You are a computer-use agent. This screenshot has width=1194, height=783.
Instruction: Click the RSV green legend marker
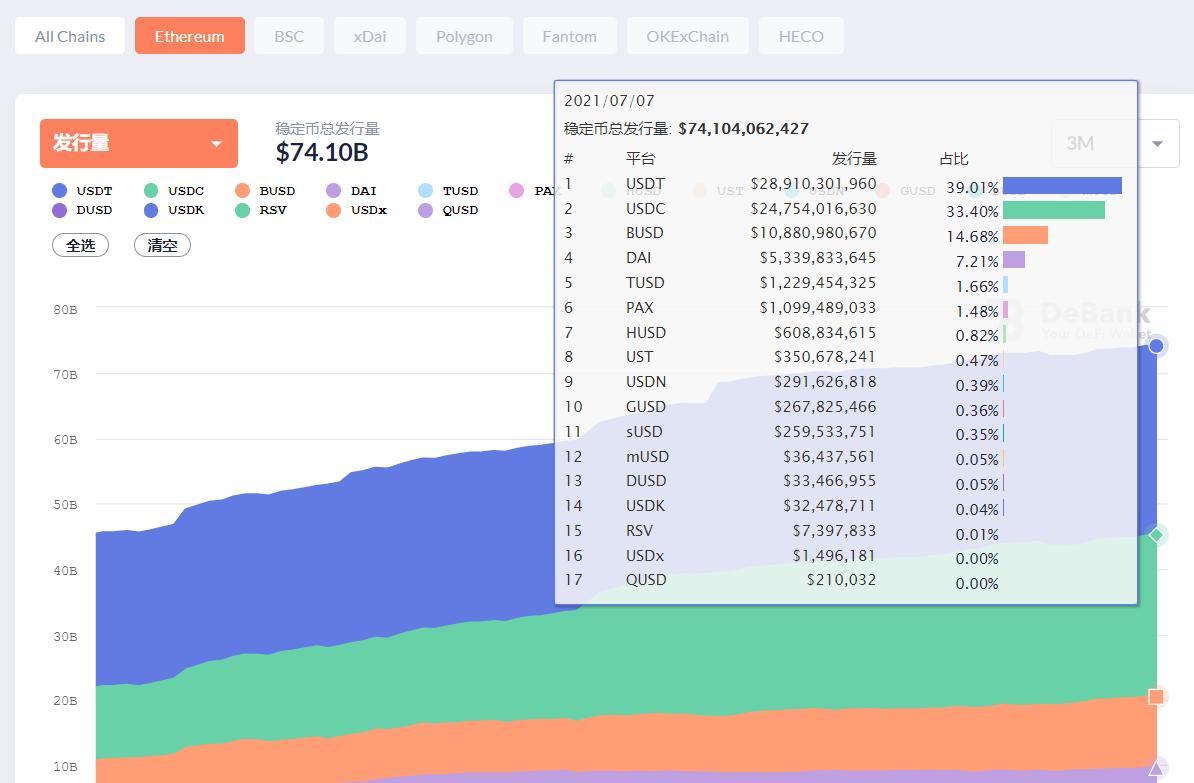pos(243,210)
